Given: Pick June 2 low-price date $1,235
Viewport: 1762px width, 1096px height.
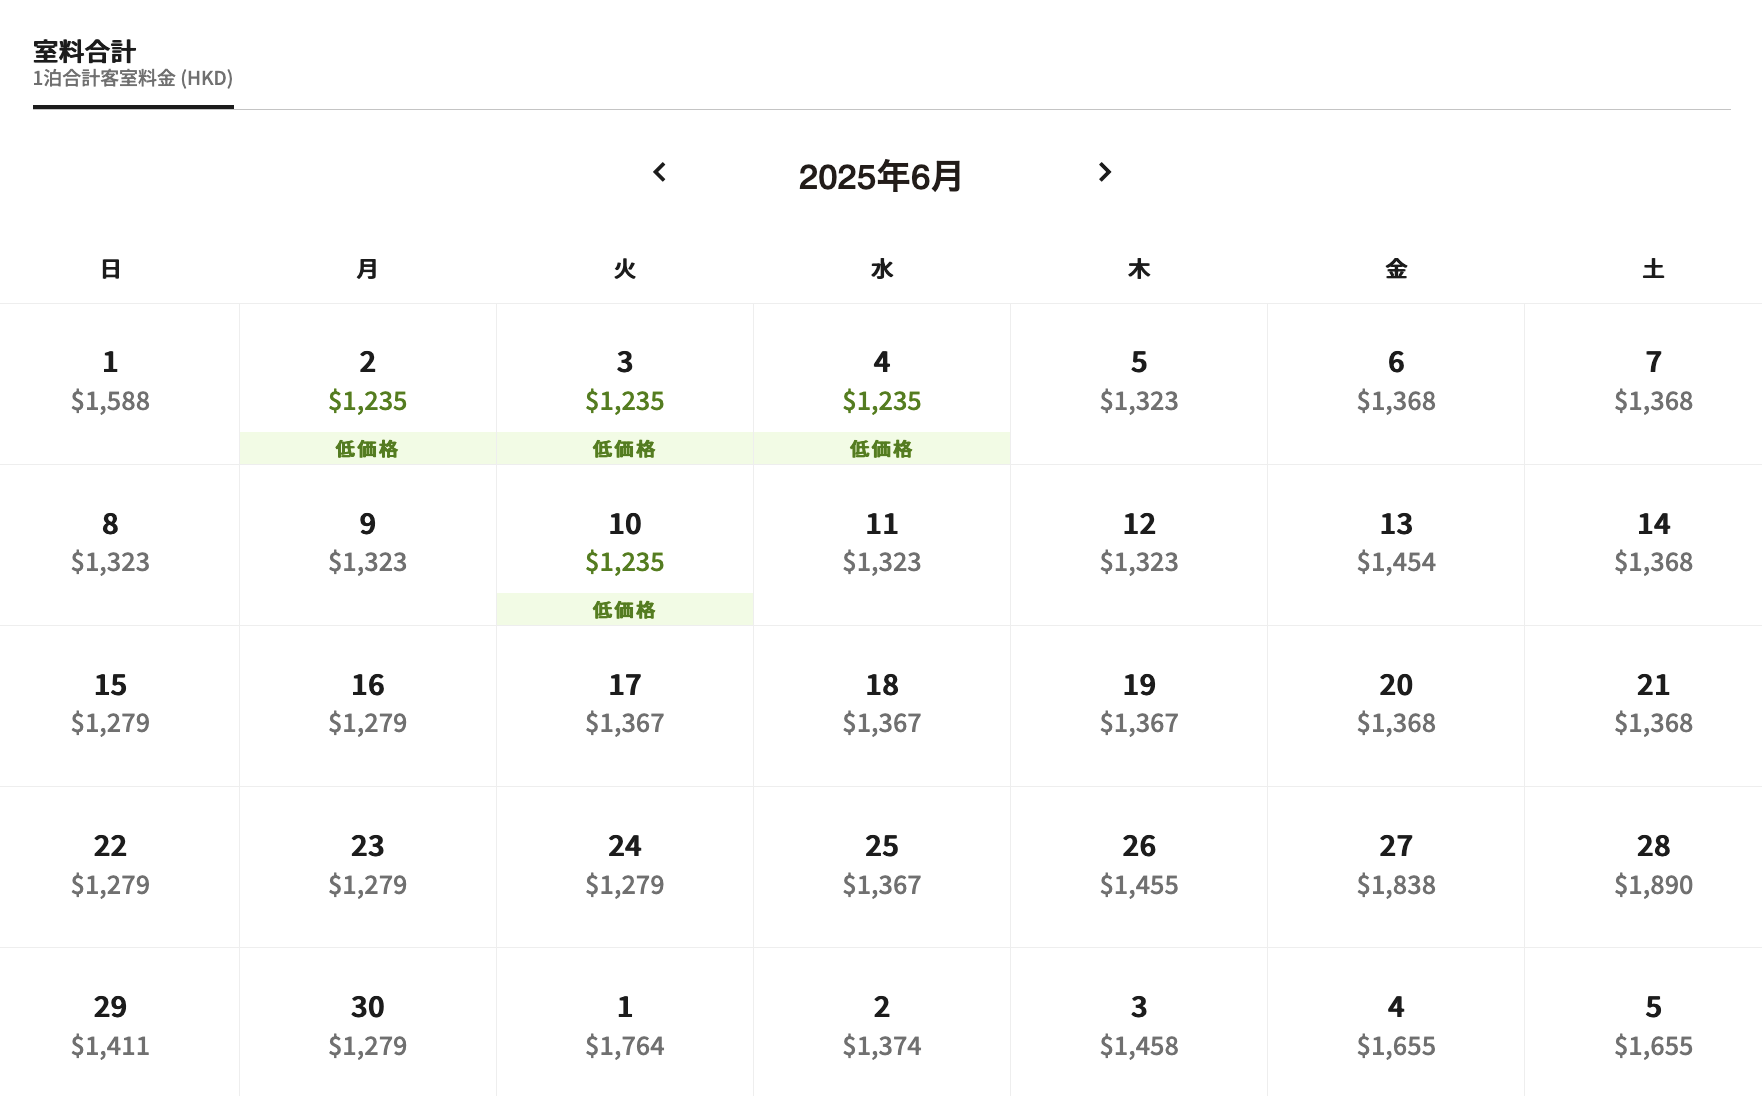Looking at the screenshot, I should tap(368, 384).
